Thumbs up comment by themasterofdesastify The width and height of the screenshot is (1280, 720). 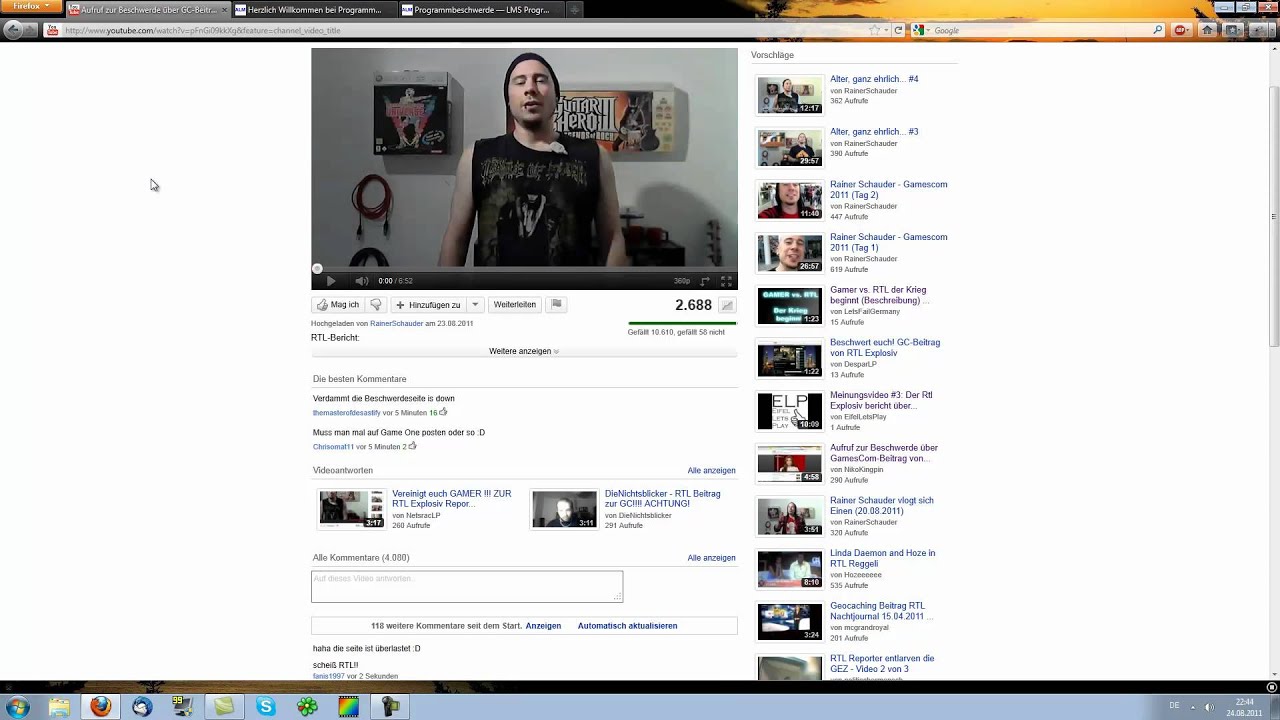click(x=443, y=412)
